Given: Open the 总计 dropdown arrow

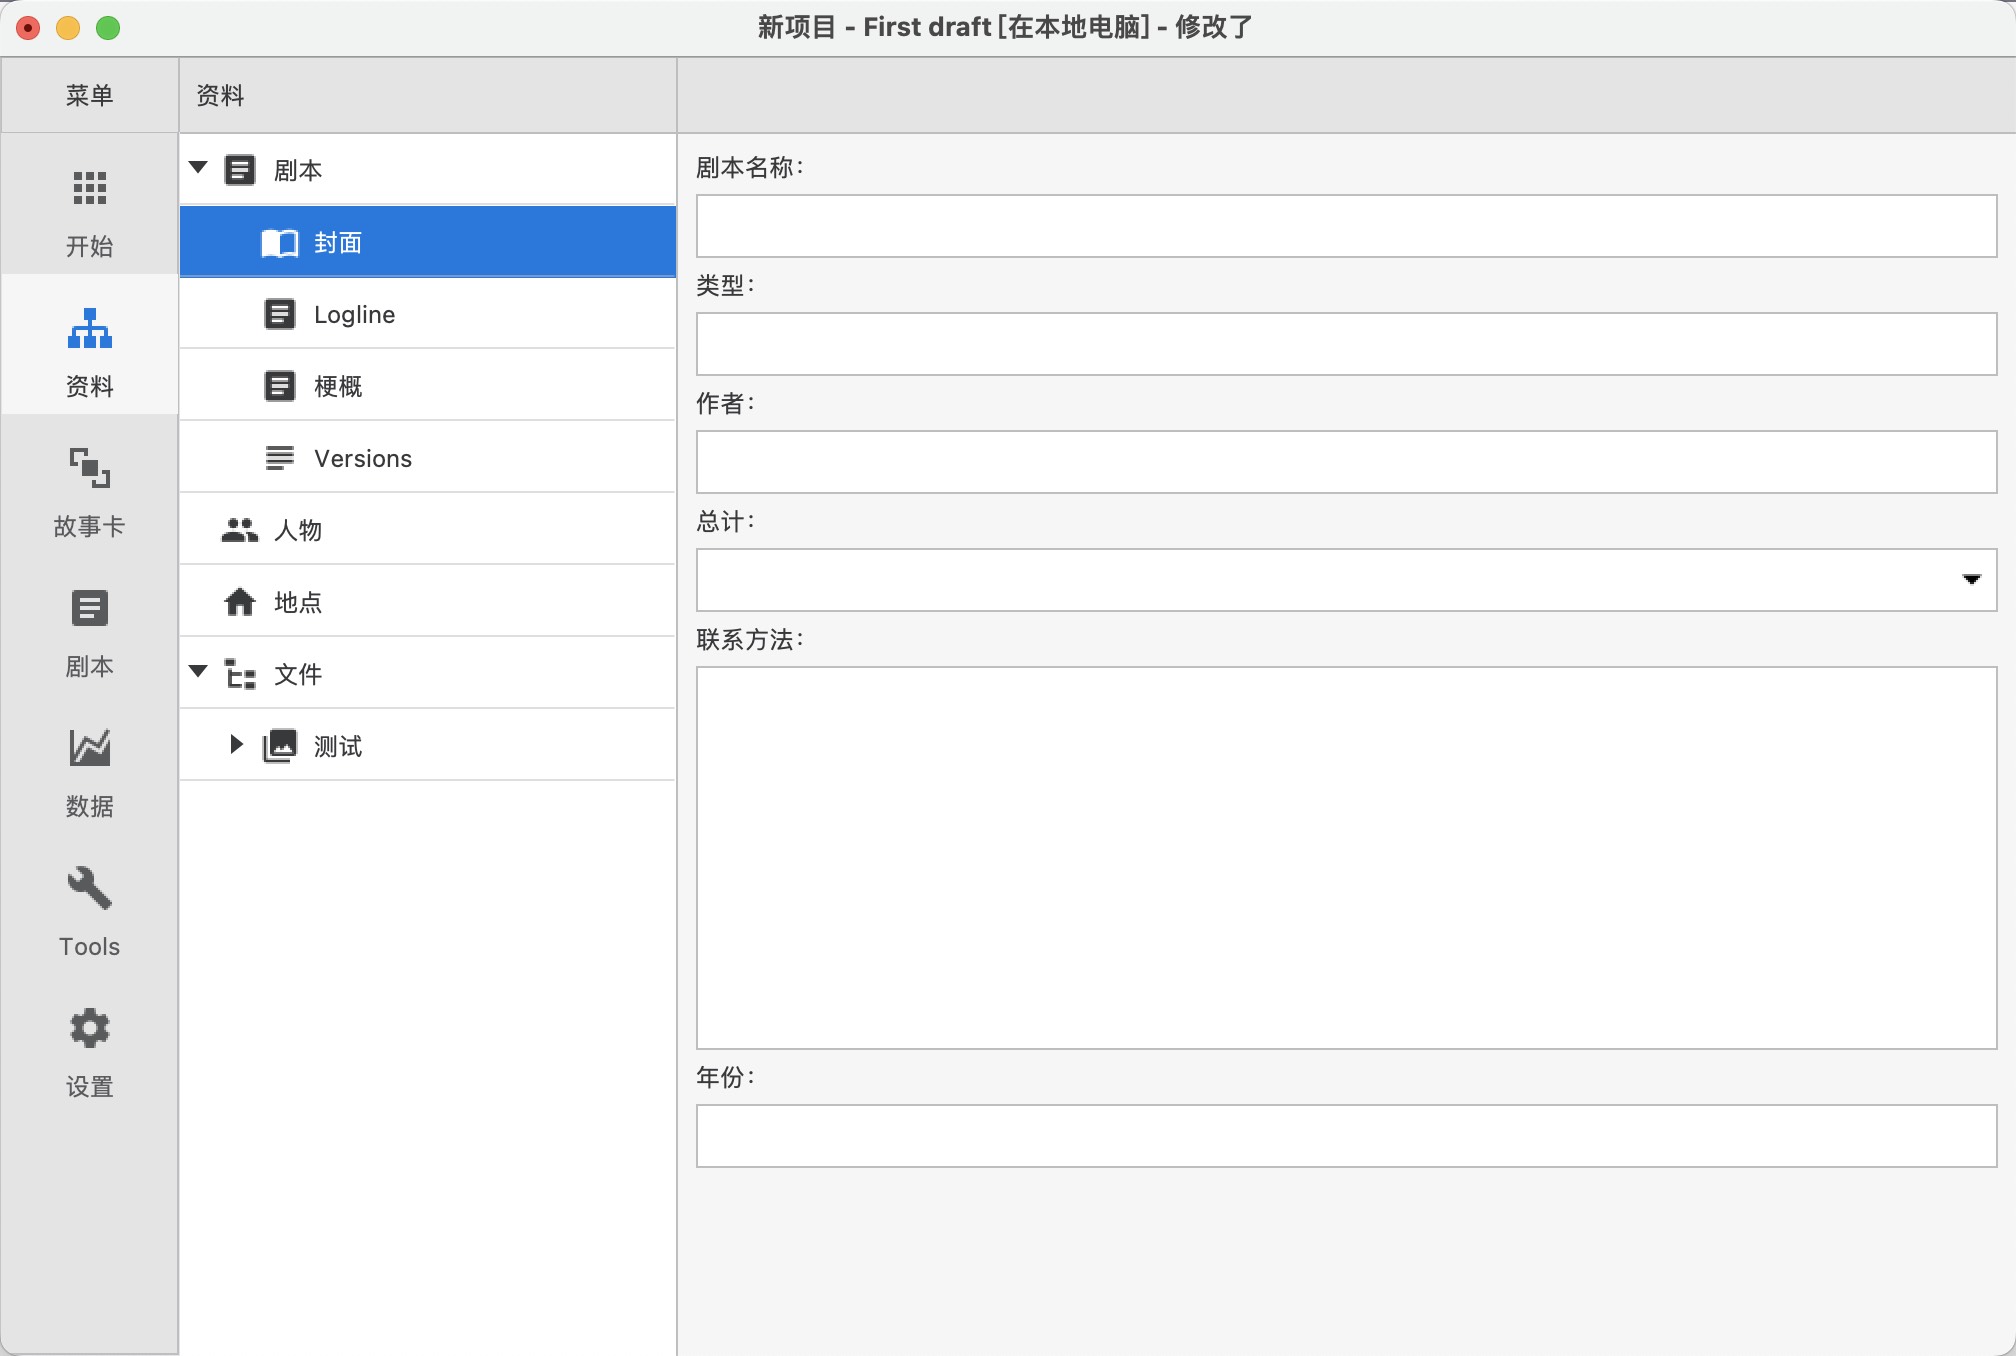Looking at the screenshot, I should coord(1971,580).
